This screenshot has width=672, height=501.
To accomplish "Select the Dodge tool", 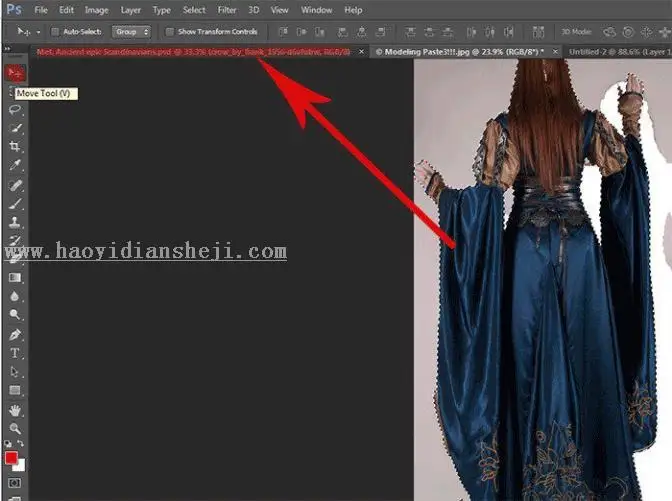I will coord(15,315).
